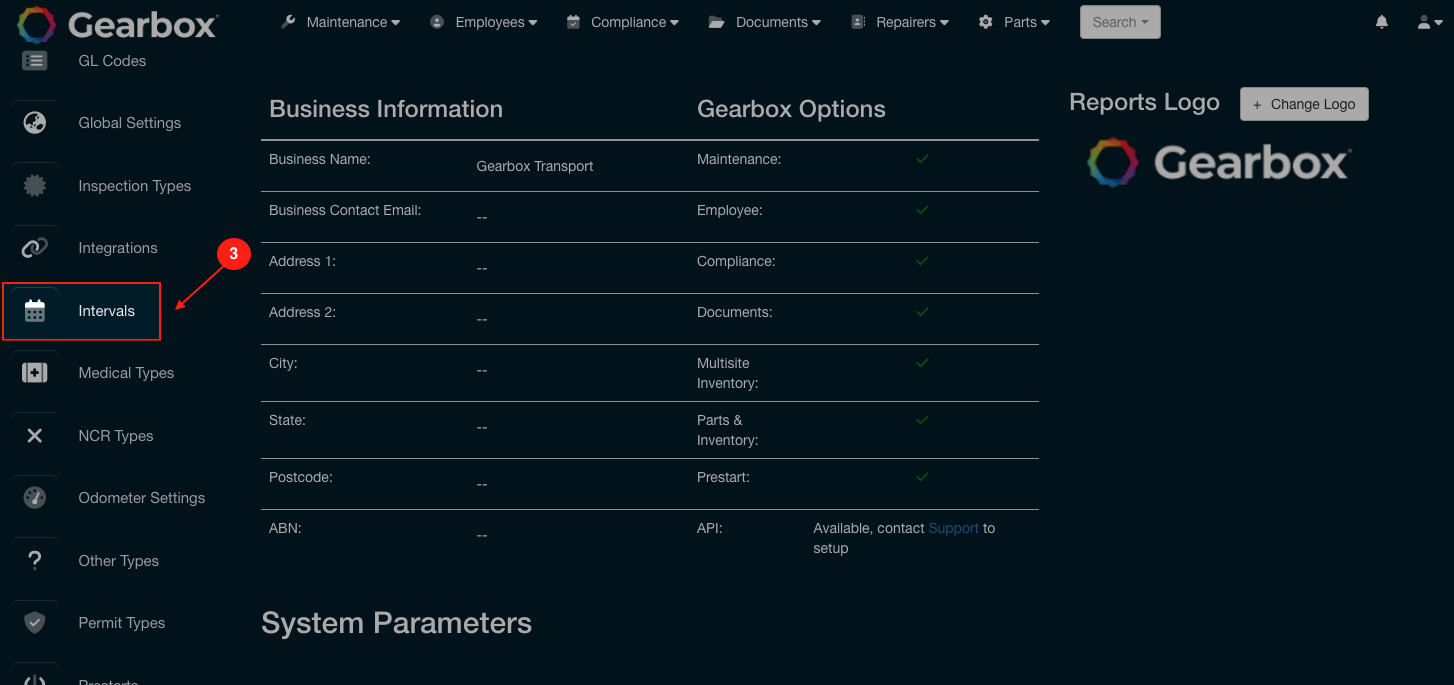Toggle the Prestart option checkmark
Screen dimensions: 1454x685
(922, 477)
